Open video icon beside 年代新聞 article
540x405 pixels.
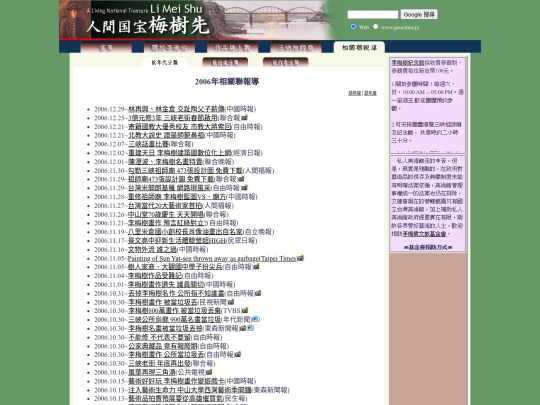[256, 319]
